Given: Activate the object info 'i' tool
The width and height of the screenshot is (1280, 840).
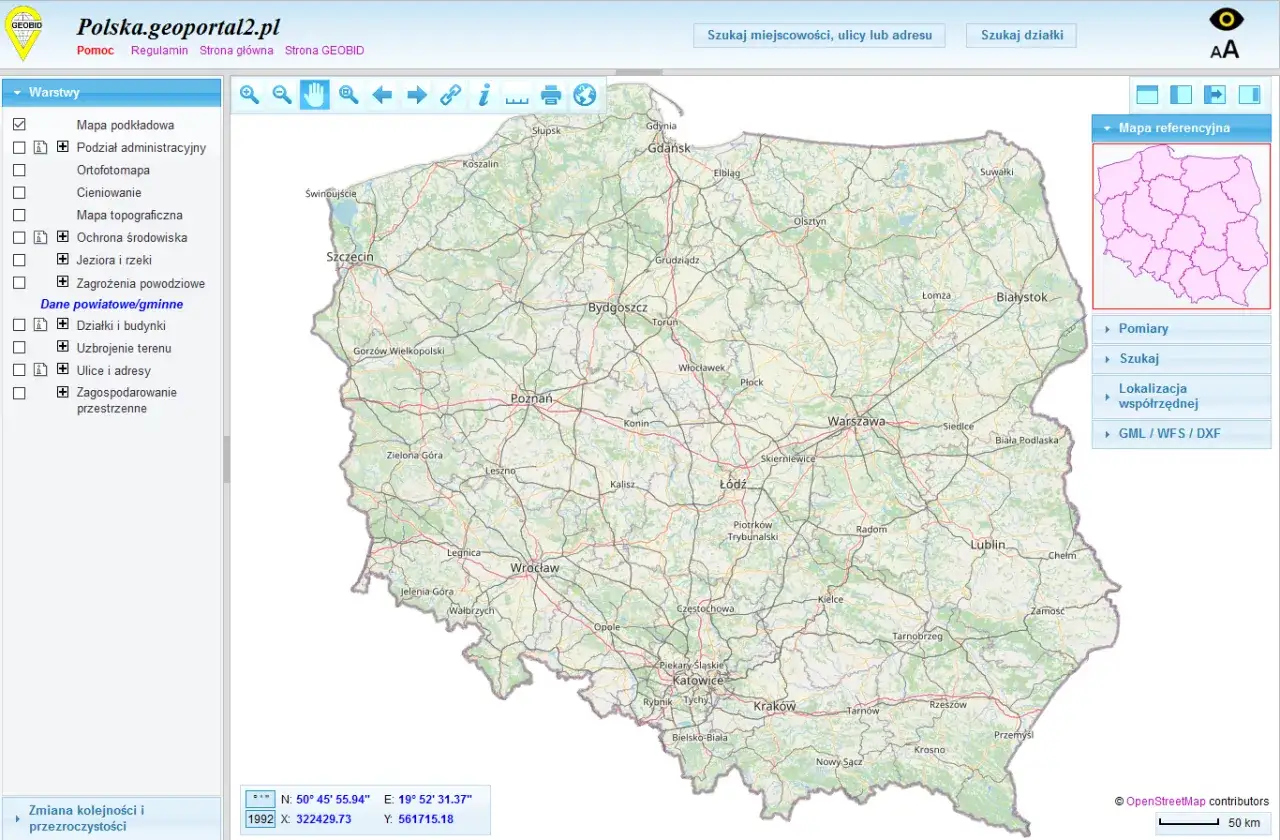Looking at the screenshot, I should tap(484, 95).
